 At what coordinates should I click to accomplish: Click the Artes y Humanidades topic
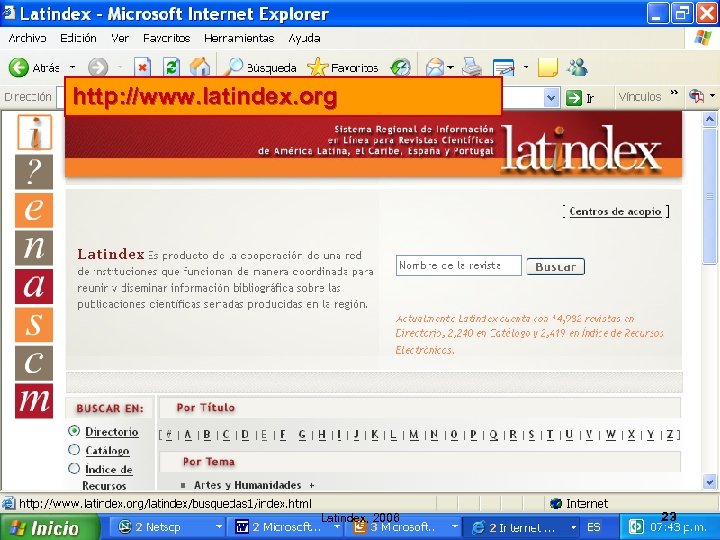[248, 485]
